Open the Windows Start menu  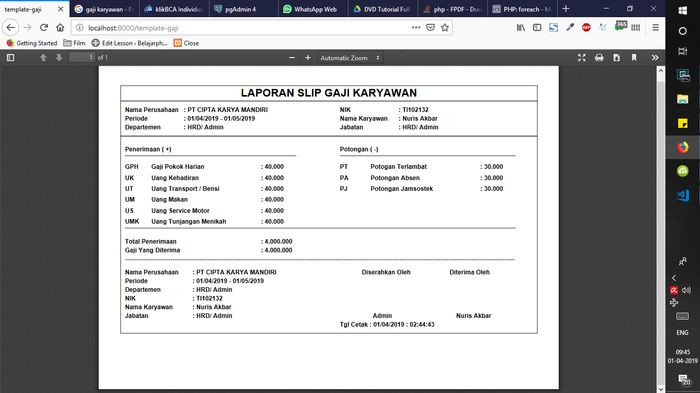[x=683, y=10]
